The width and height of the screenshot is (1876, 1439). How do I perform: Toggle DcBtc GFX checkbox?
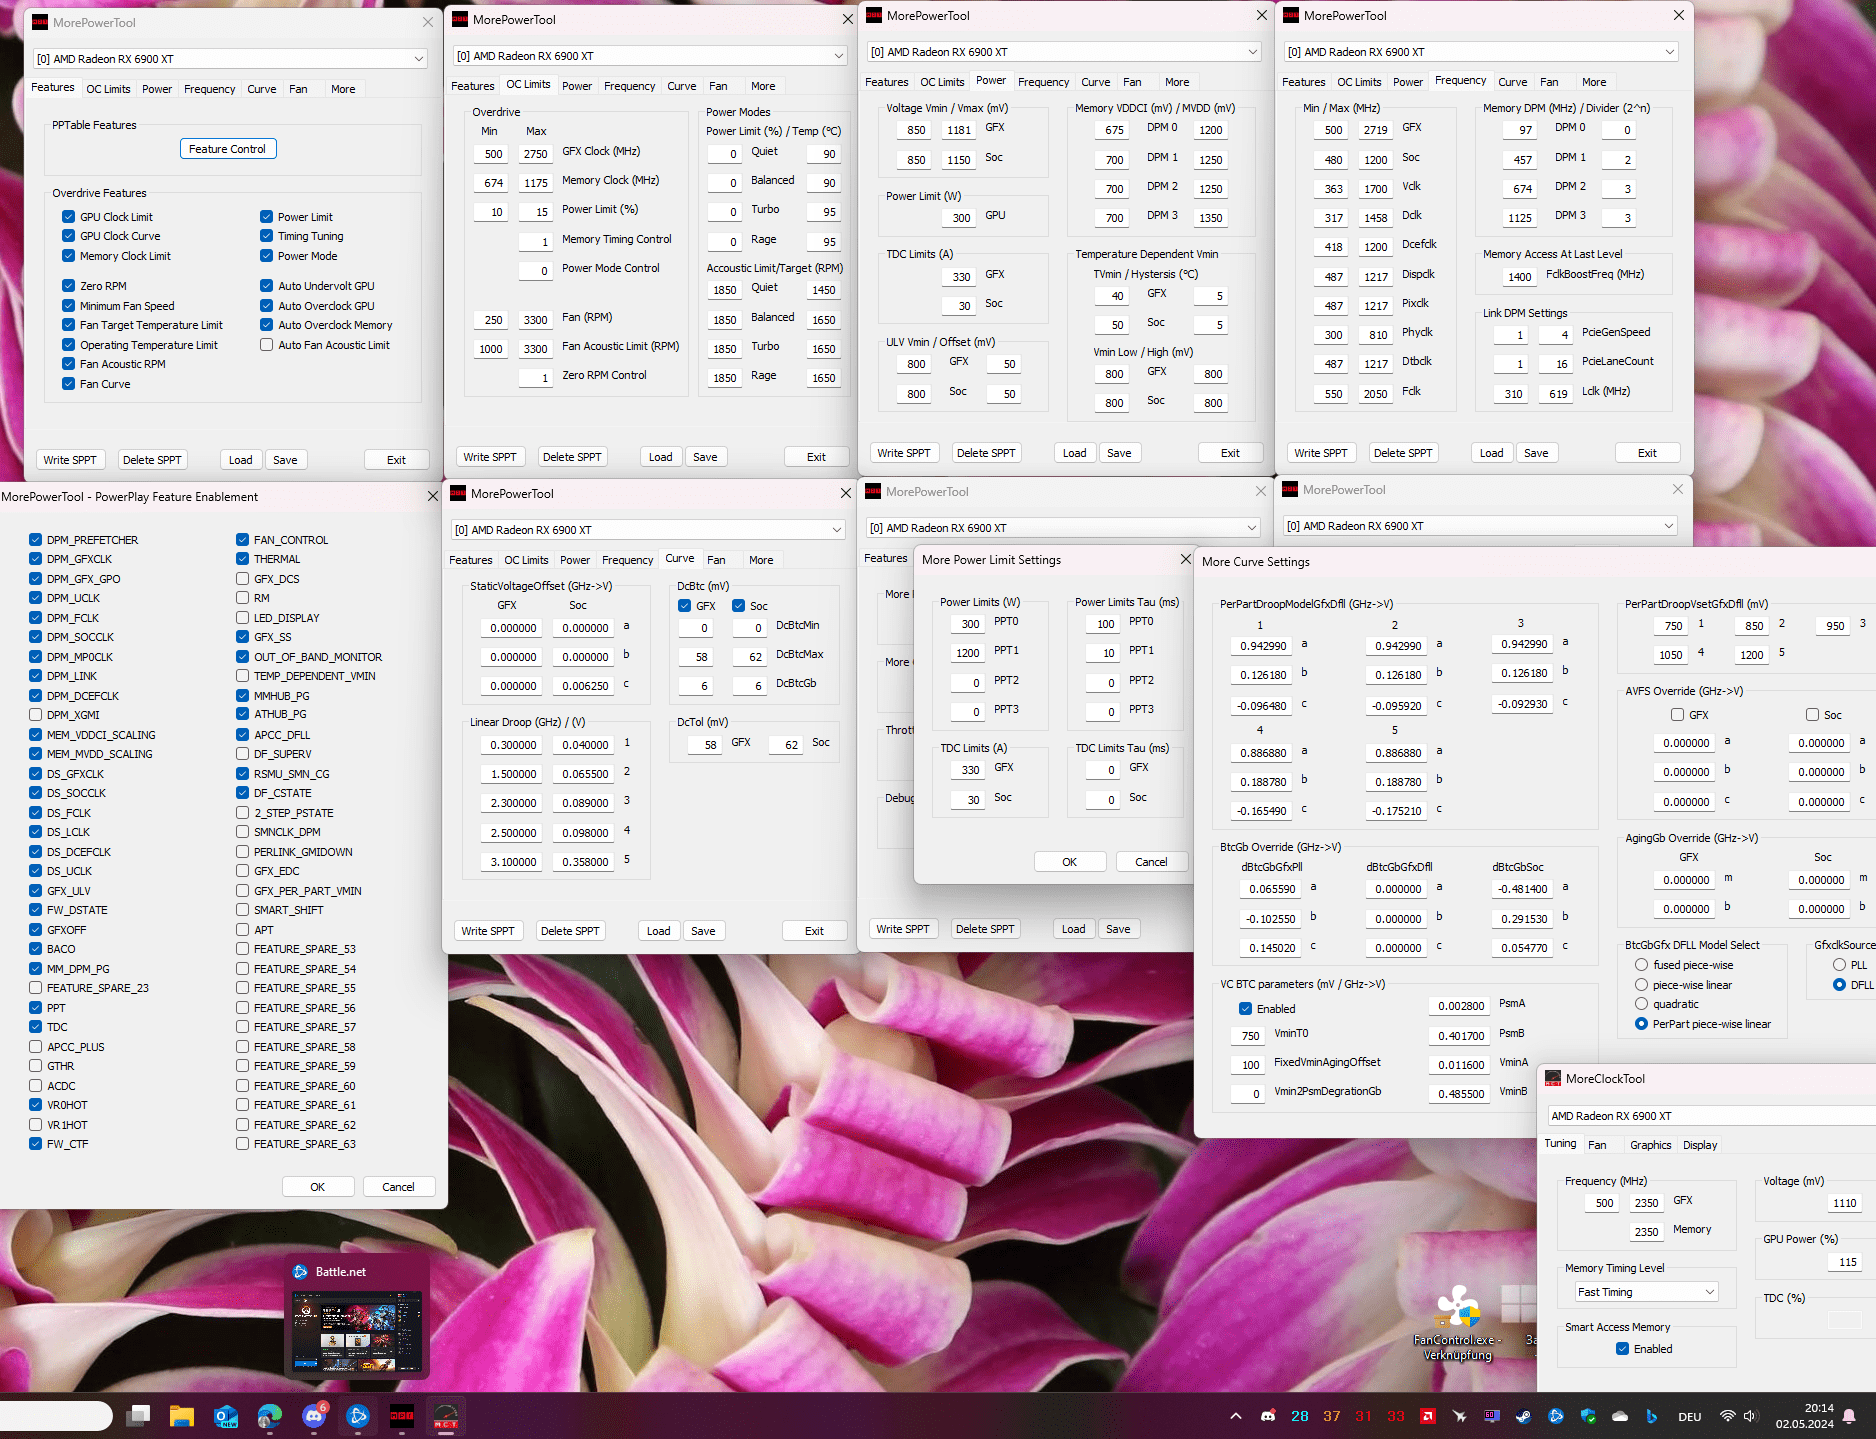[x=684, y=606]
